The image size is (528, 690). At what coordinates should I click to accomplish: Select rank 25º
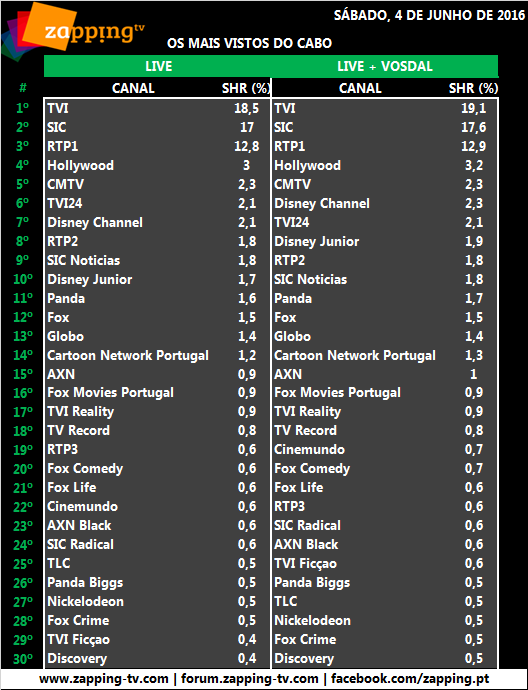23,564
